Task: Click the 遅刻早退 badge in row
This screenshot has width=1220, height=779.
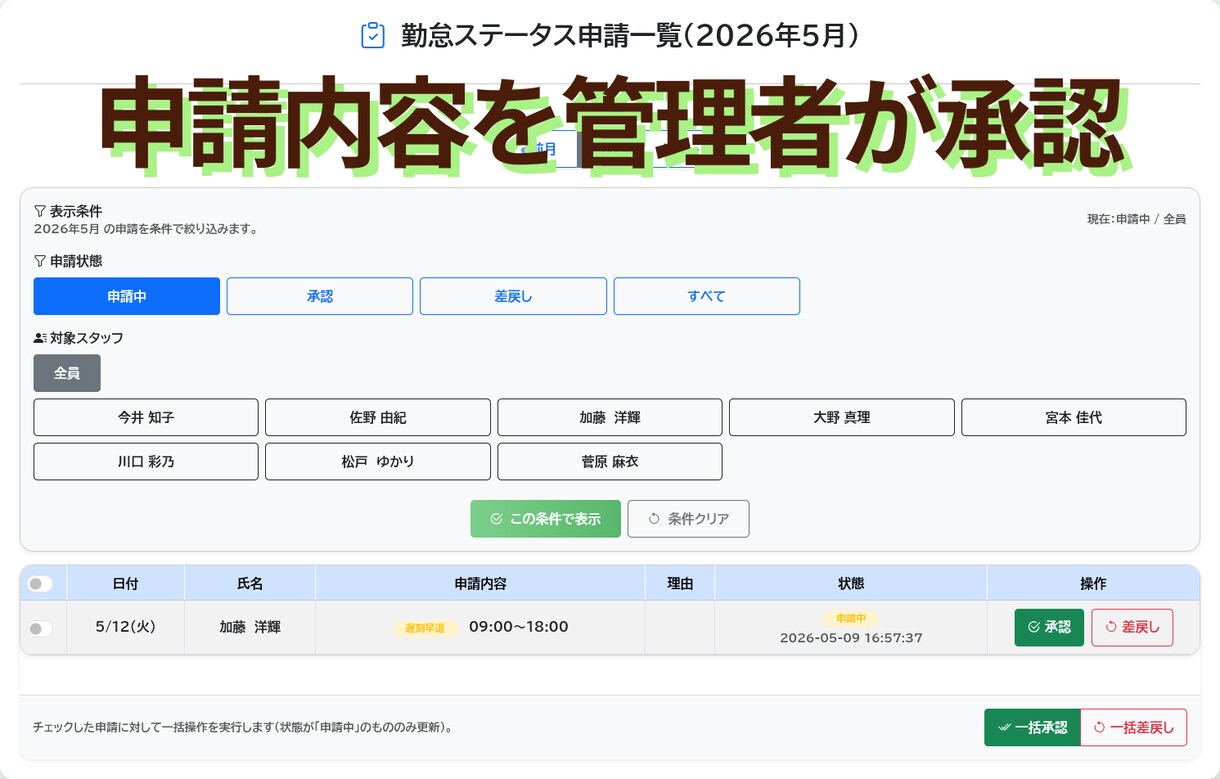Action: [x=425, y=628]
